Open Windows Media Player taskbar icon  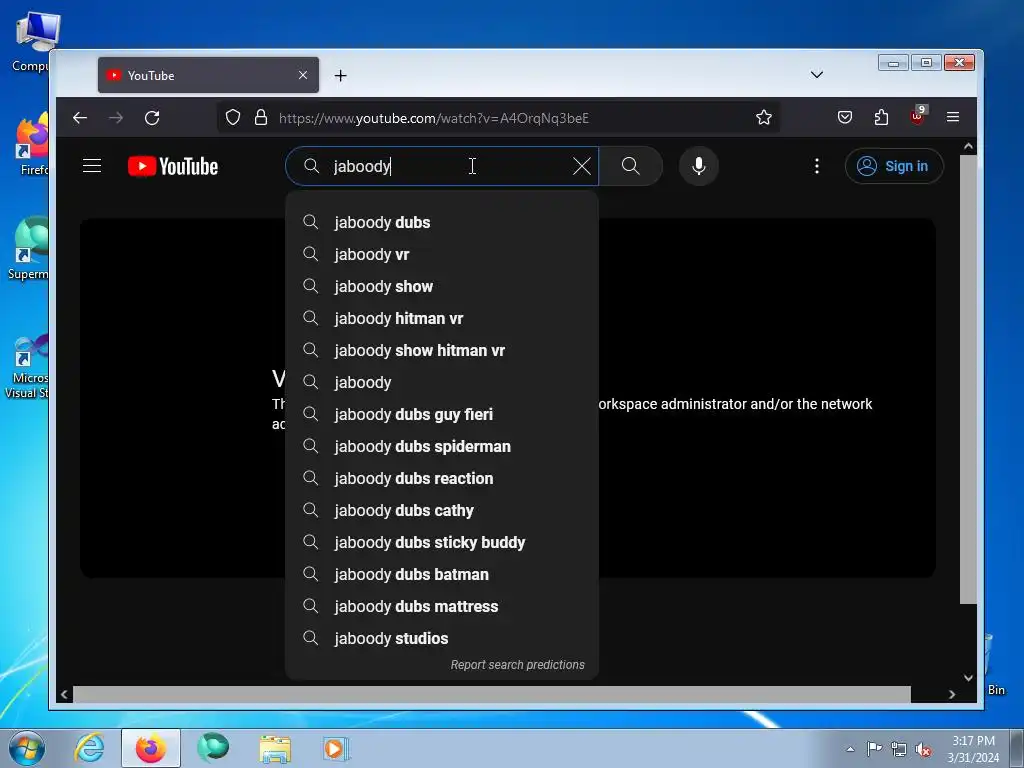(336, 748)
